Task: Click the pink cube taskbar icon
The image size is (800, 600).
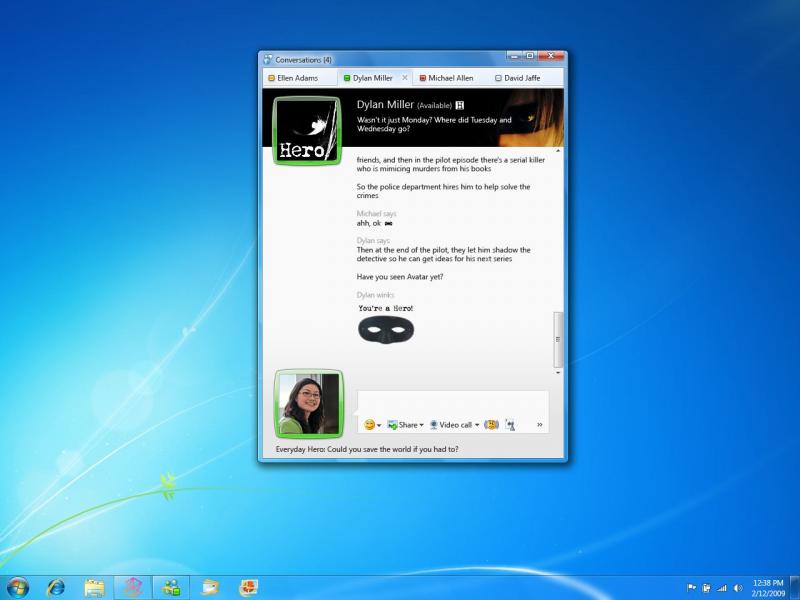Action: click(133, 588)
